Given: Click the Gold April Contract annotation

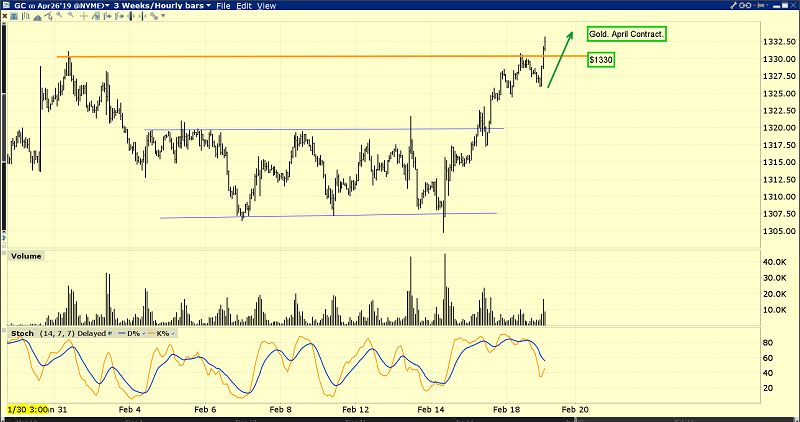Looking at the screenshot, I should tap(626, 34).
